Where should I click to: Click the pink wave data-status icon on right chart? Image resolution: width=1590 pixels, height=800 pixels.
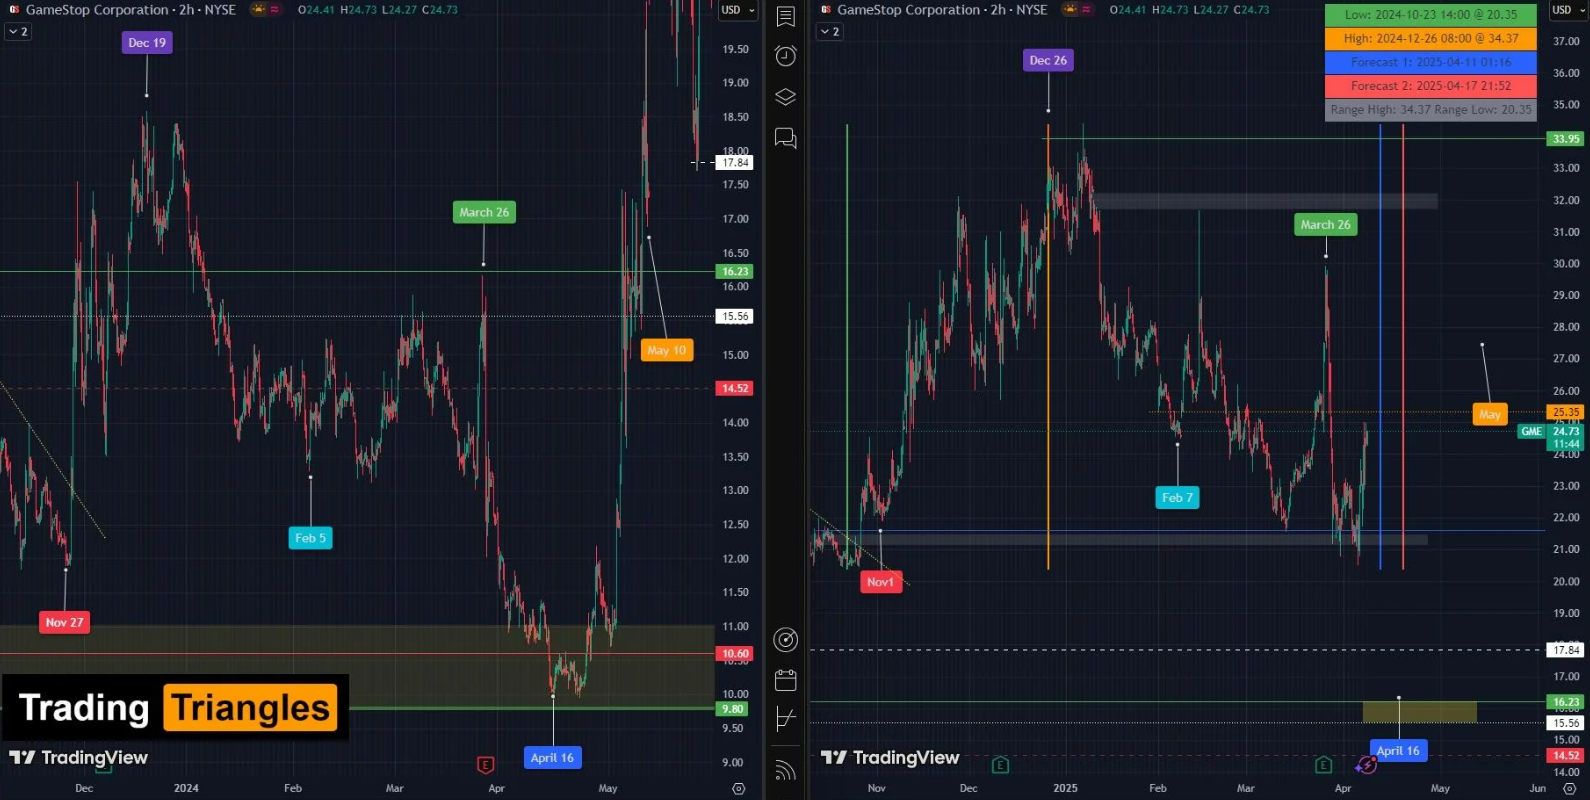click(x=1087, y=10)
